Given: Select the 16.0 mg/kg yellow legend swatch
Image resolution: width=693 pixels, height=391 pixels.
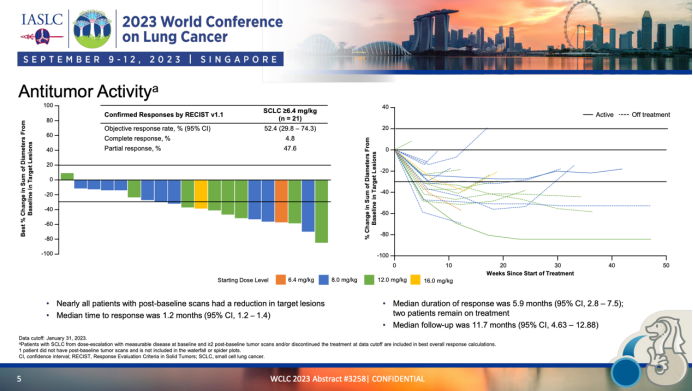Looking at the screenshot, I should tap(415, 280).
